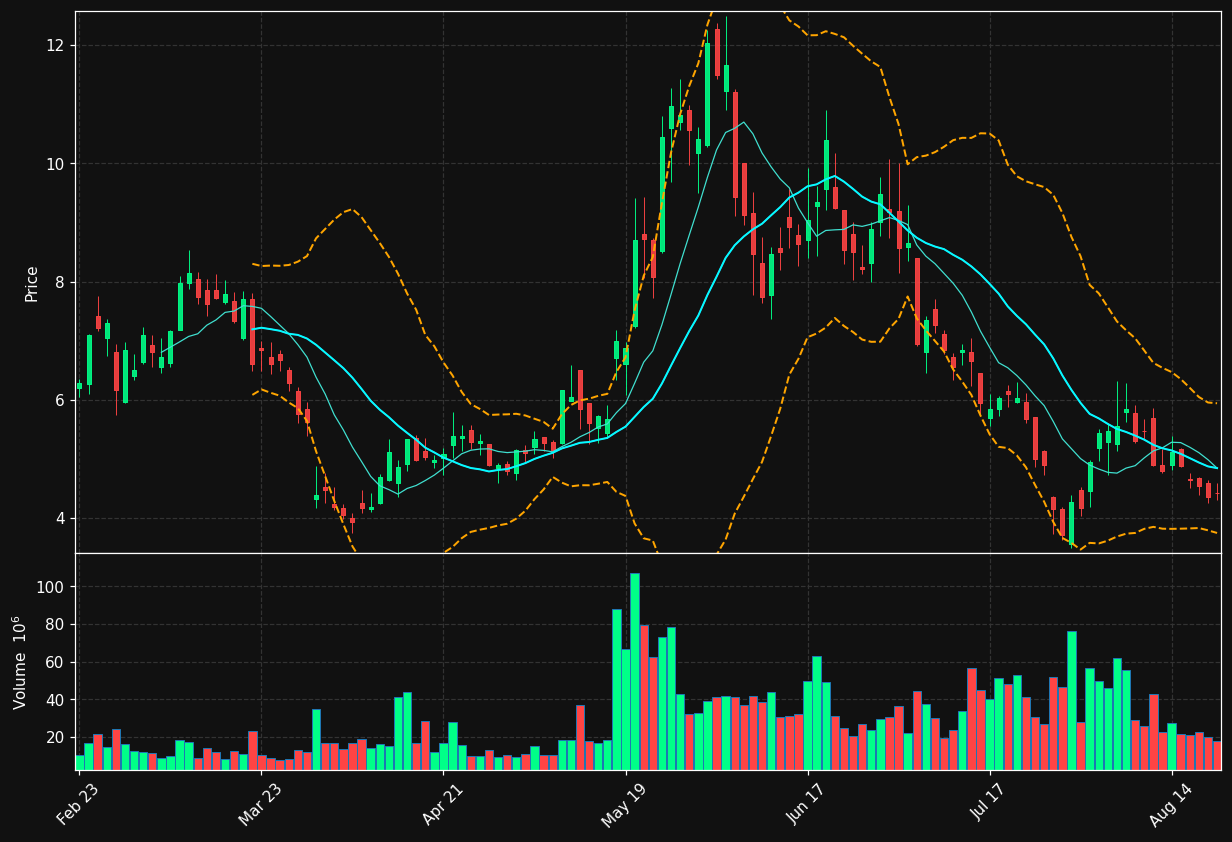Click the Jul 17 date label
This screenshot has width=1232, height=842.
pyautogui.click(x=989, y=803)
